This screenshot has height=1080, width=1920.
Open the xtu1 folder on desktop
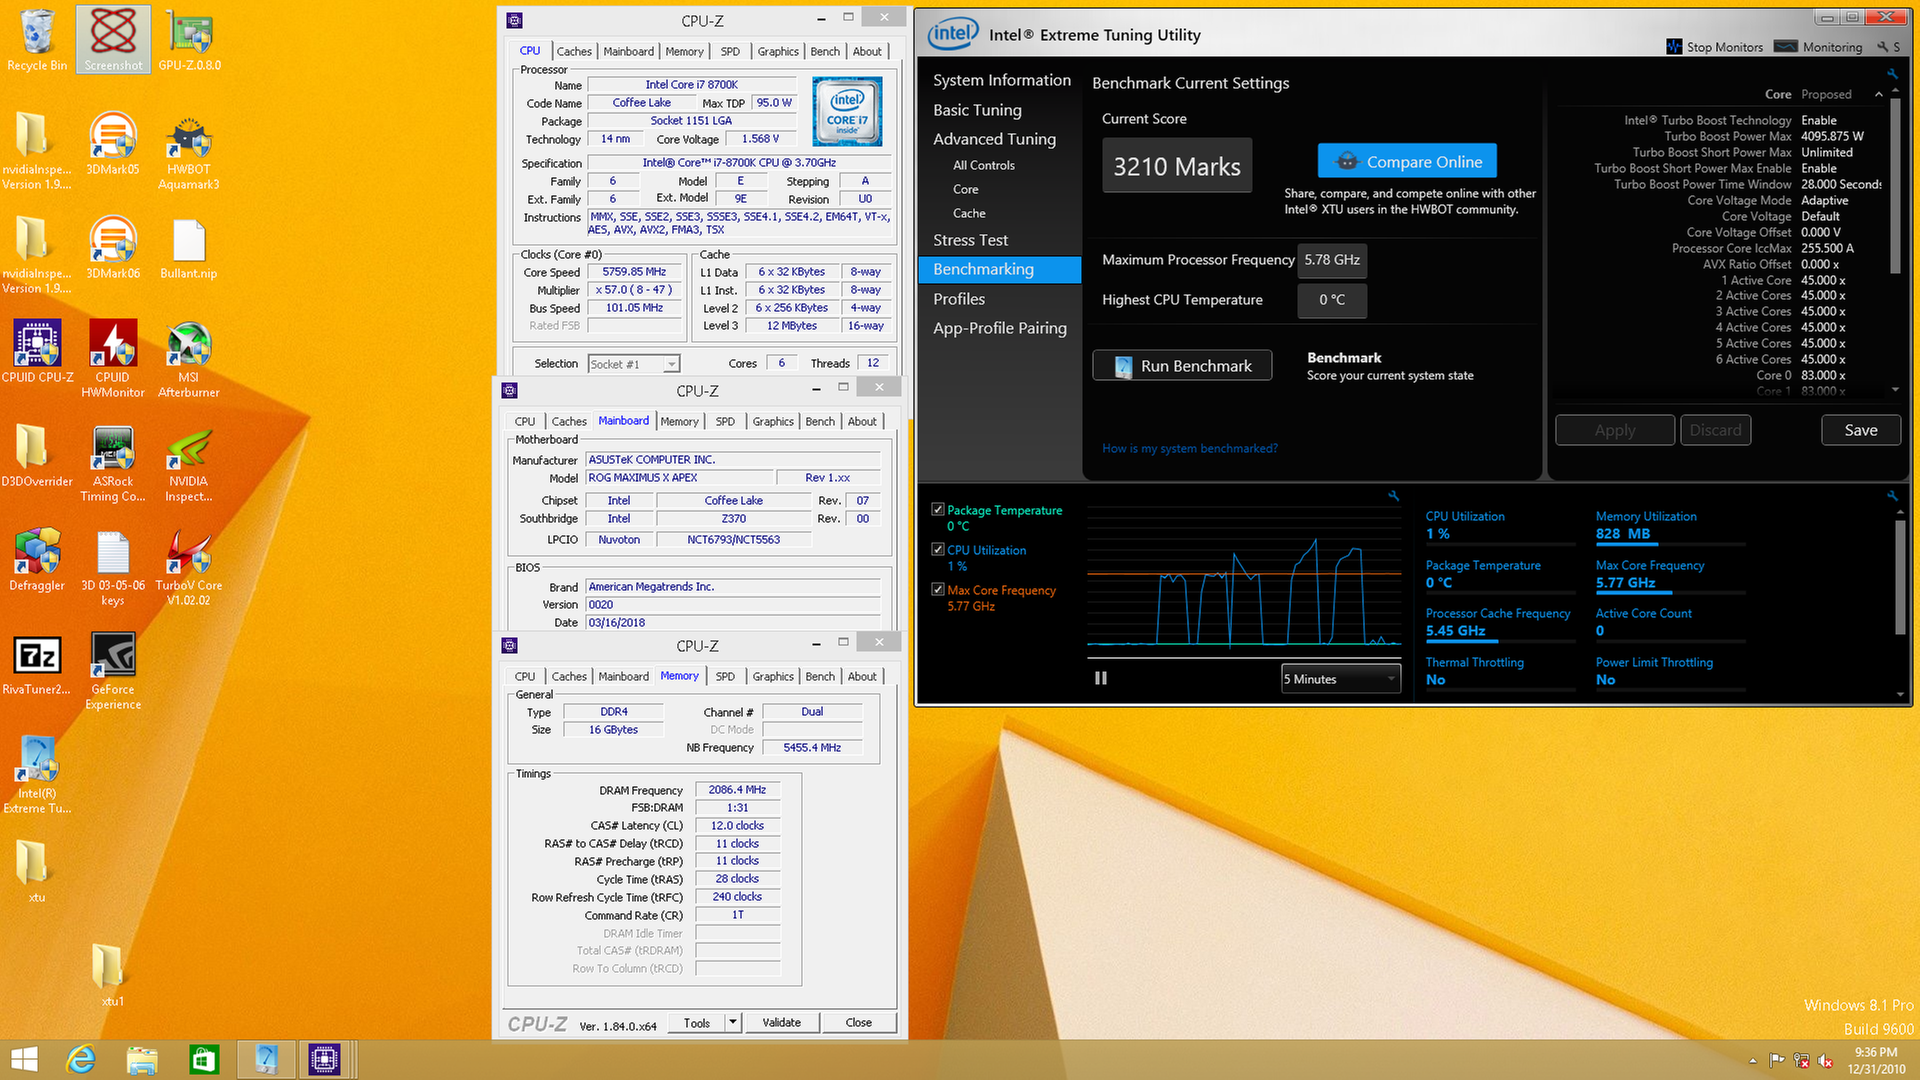pos(113,976)
